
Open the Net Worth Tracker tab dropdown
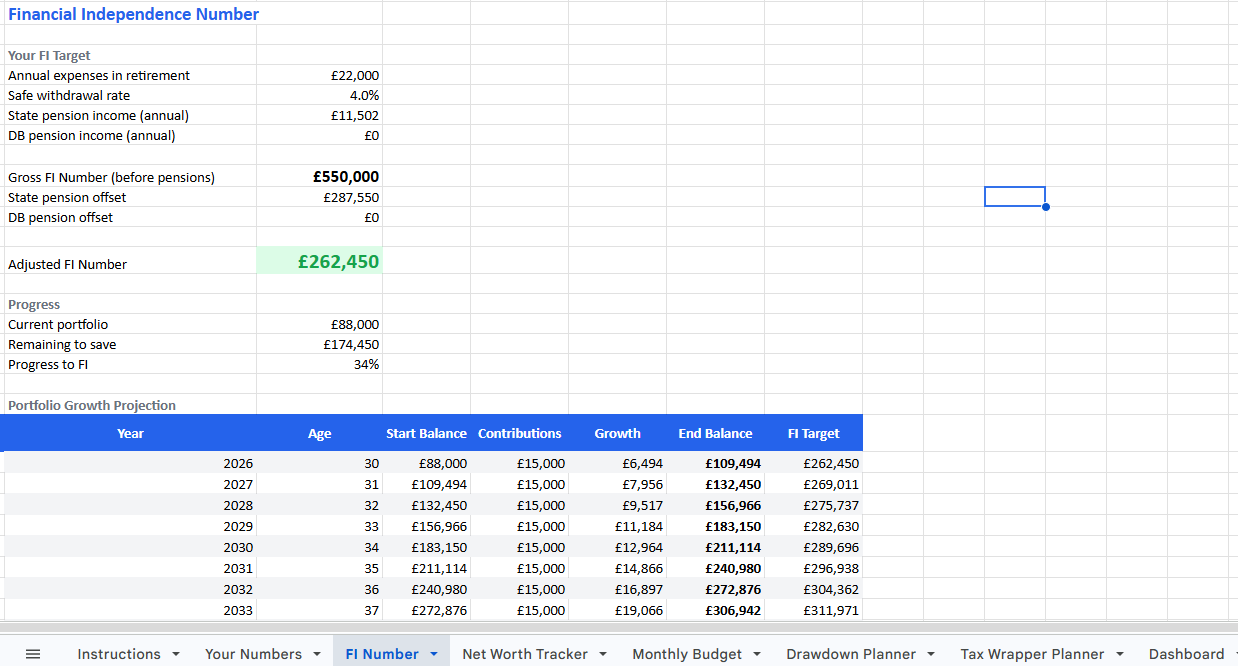604,653
